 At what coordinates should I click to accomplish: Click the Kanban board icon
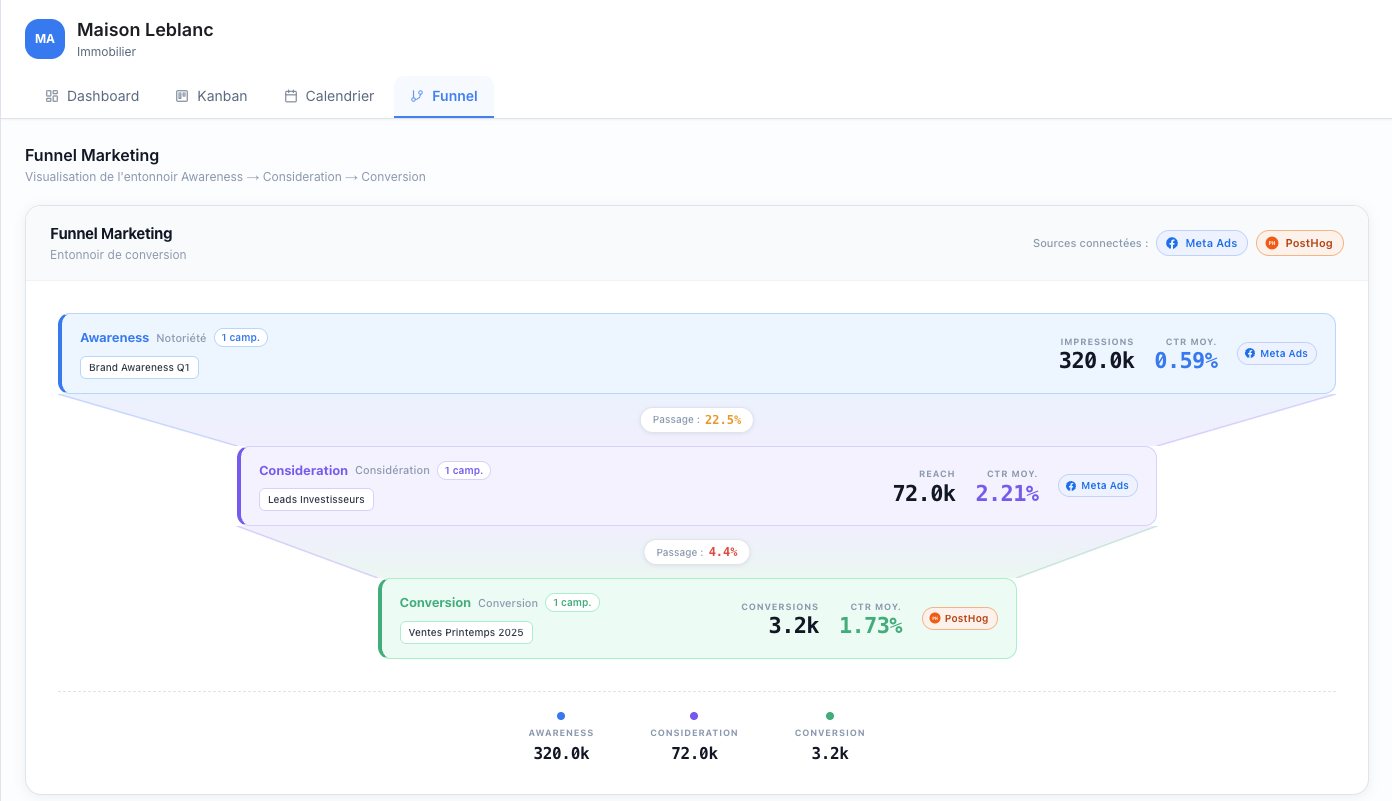(x=181, y=96)
